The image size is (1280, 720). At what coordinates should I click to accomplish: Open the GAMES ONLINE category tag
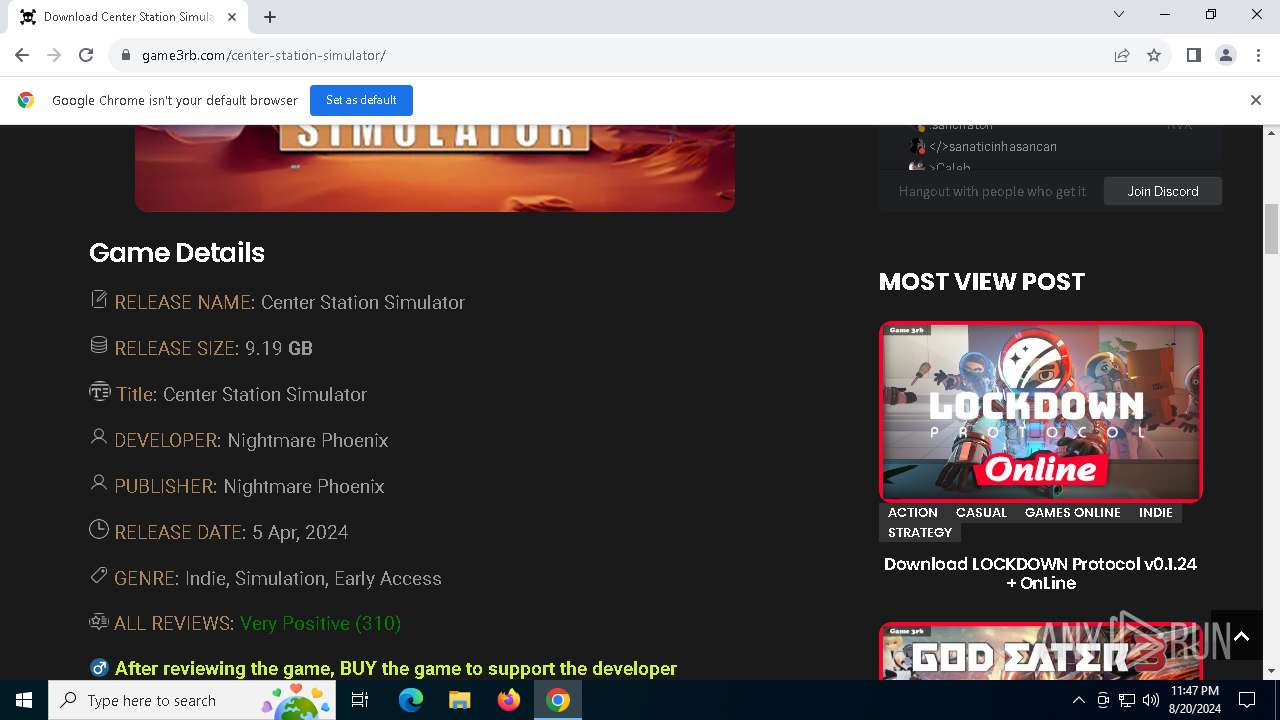(x=1072, y=512)
